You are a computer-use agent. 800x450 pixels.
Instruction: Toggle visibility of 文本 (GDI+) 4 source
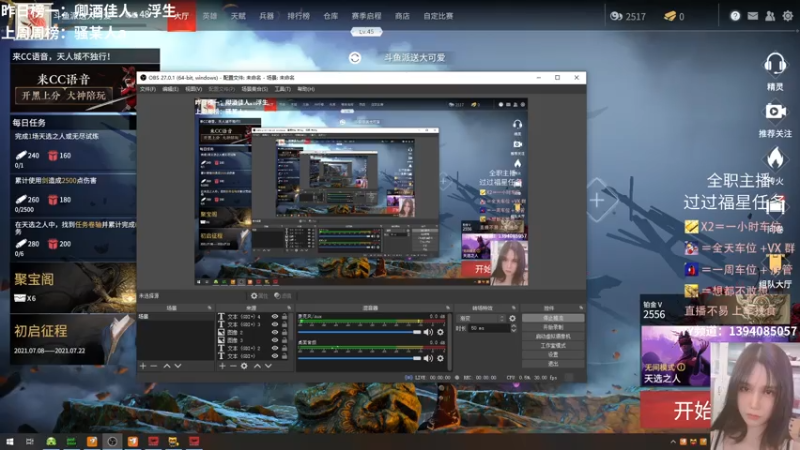(x=275, y=316)
